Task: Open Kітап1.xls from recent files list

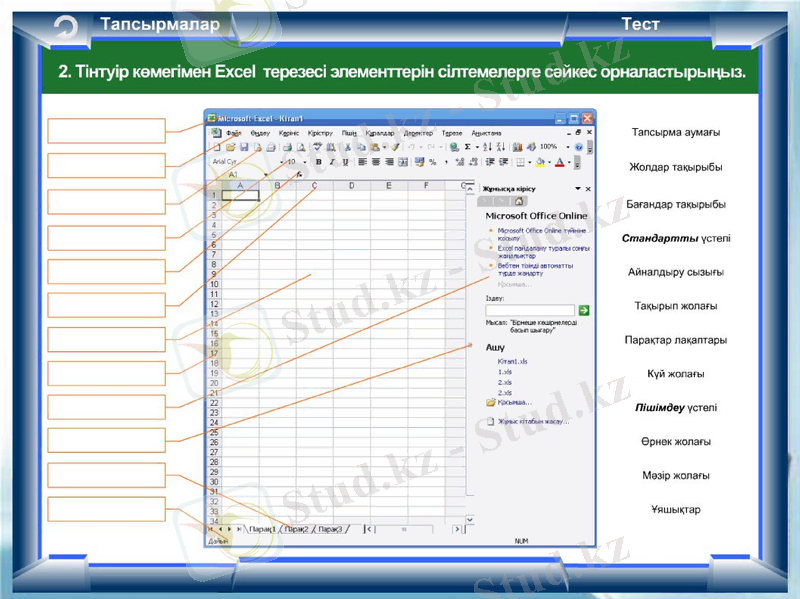Action: click(512, 360)
